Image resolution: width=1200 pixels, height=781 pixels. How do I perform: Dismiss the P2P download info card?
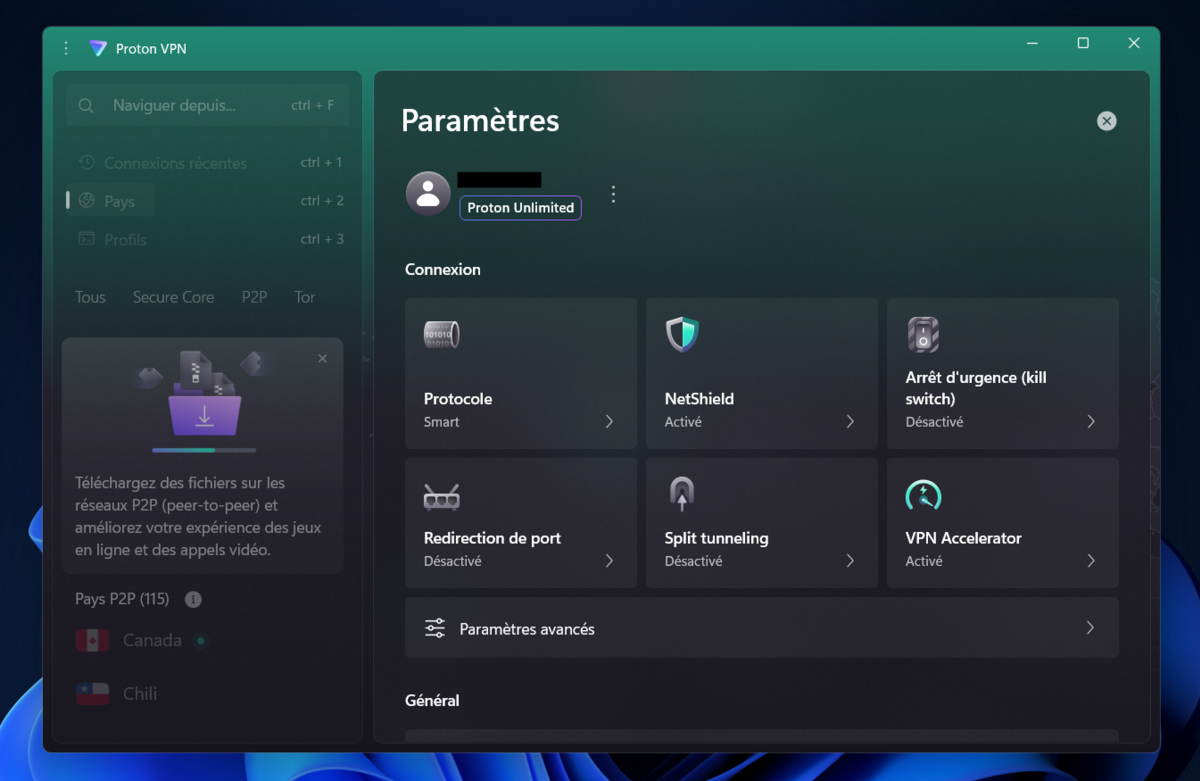pos(322,358)
